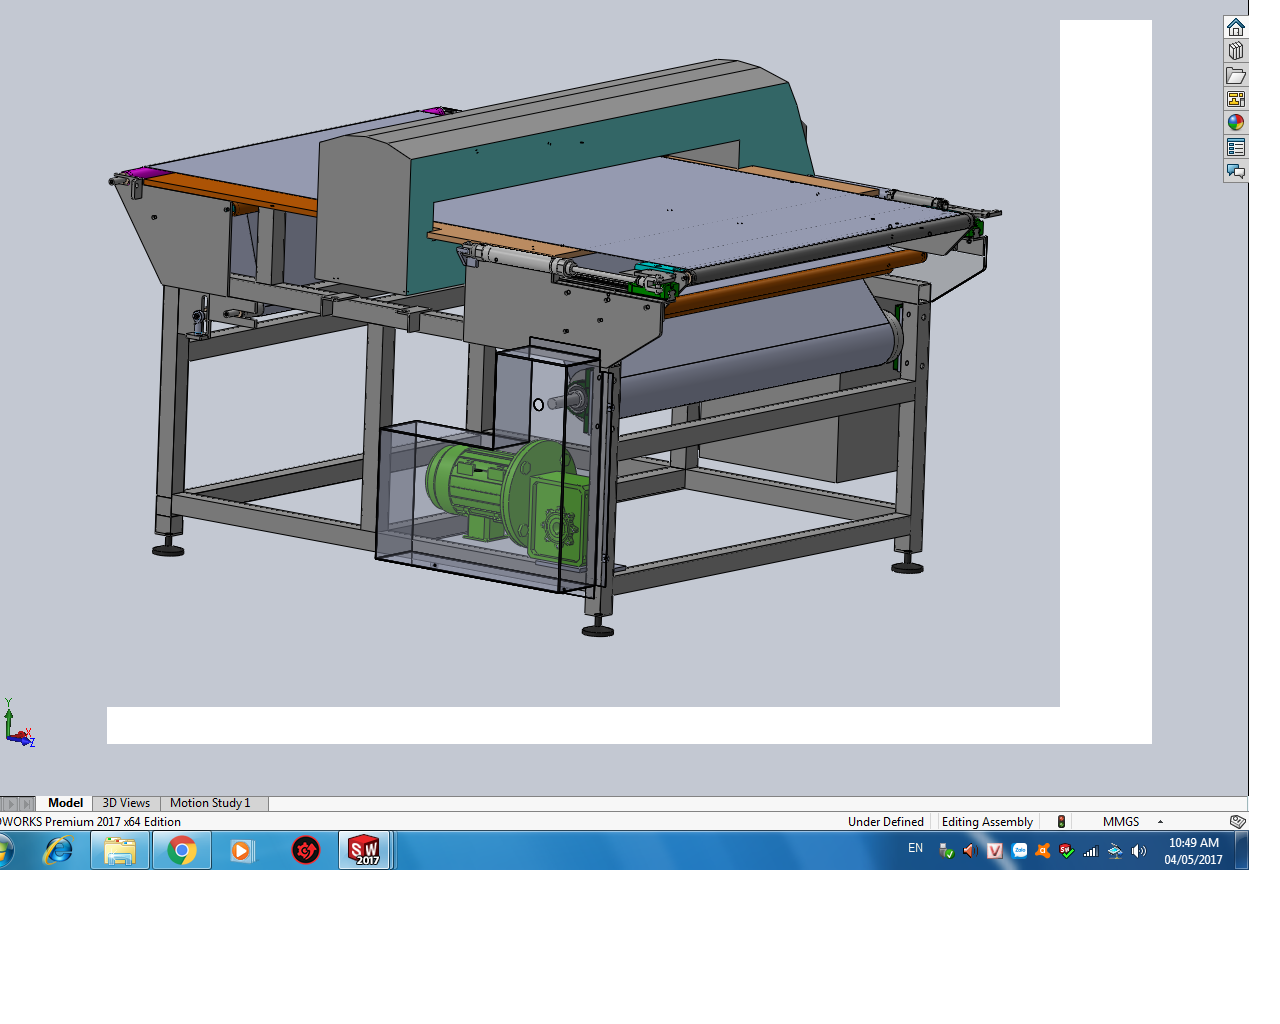
Task: Open the clock showing 10:49 AM
Action: pos(1193,851)
